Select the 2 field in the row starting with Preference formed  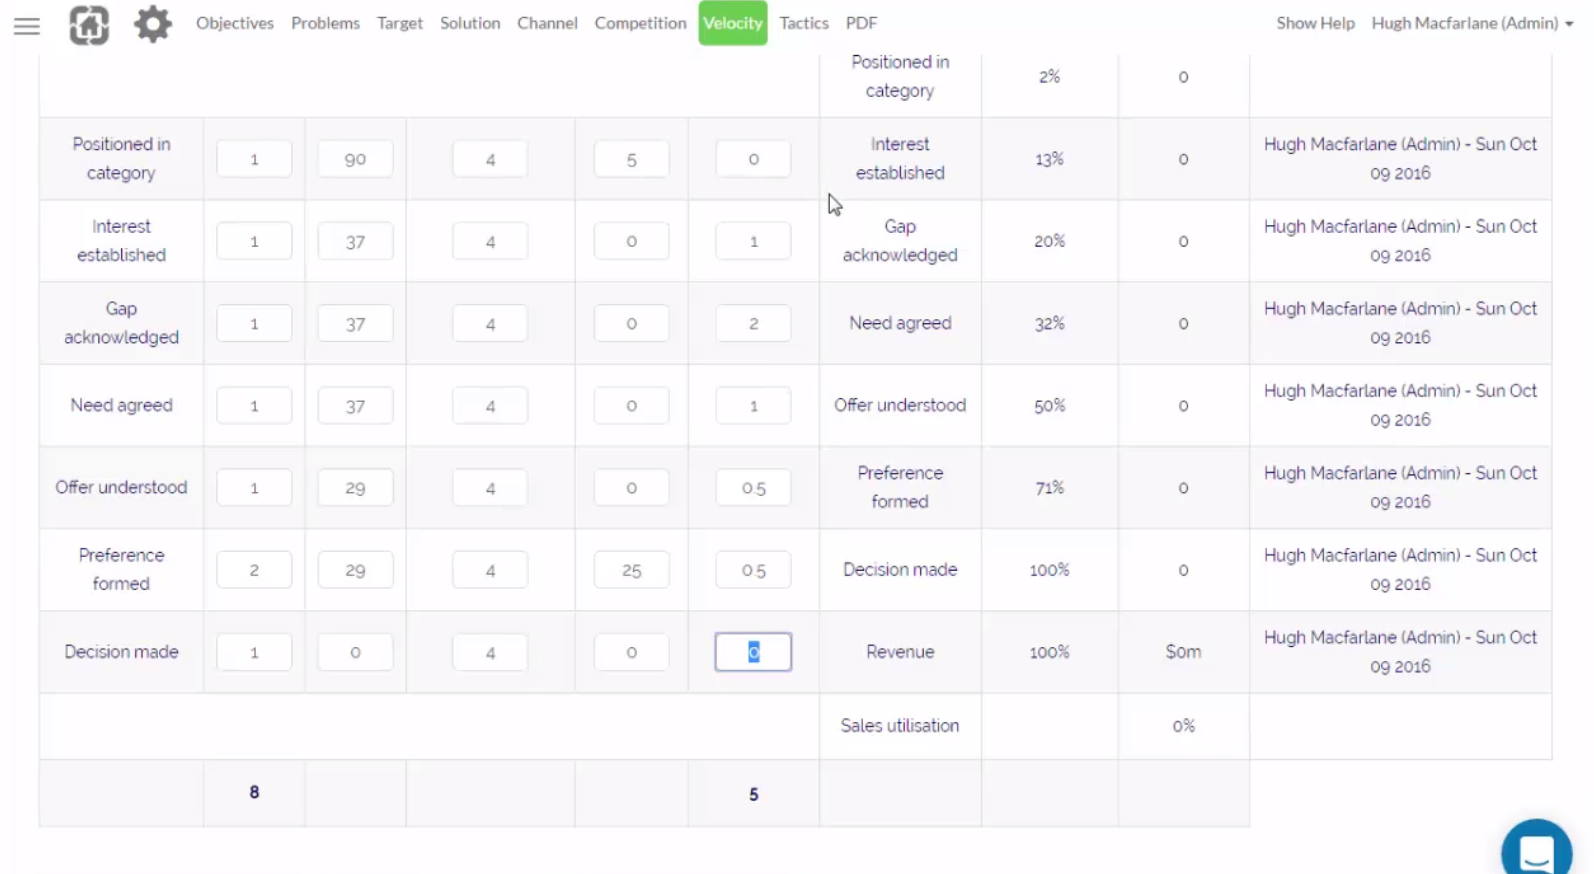click(x=254, y=569)
